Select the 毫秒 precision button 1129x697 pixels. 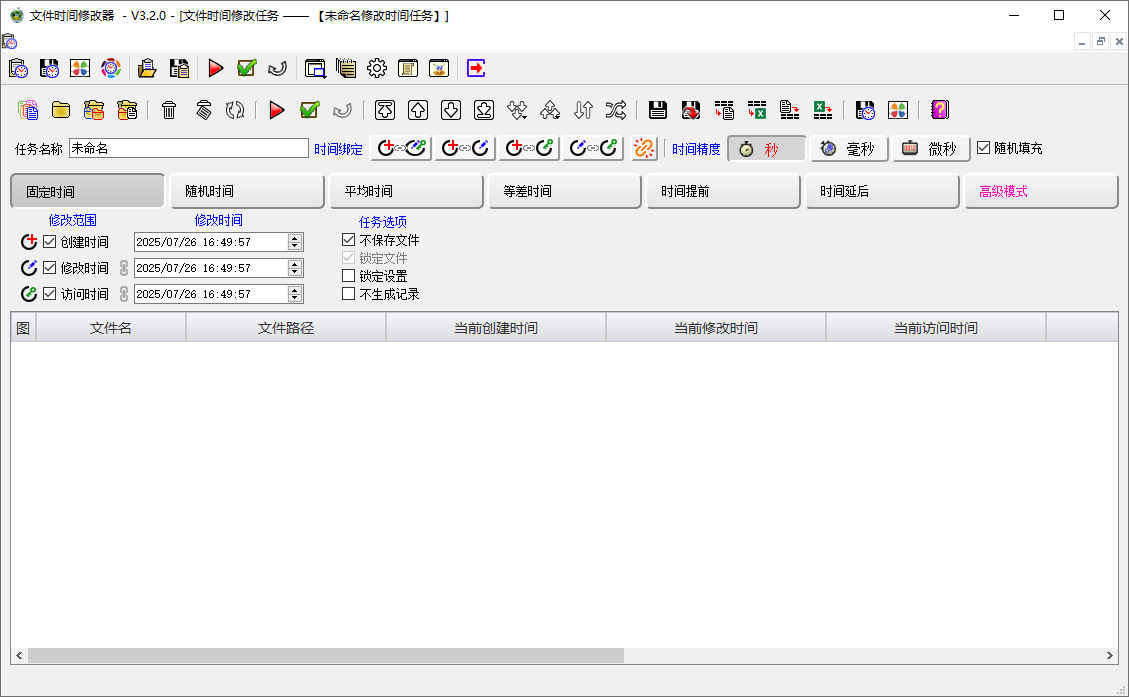849,149
